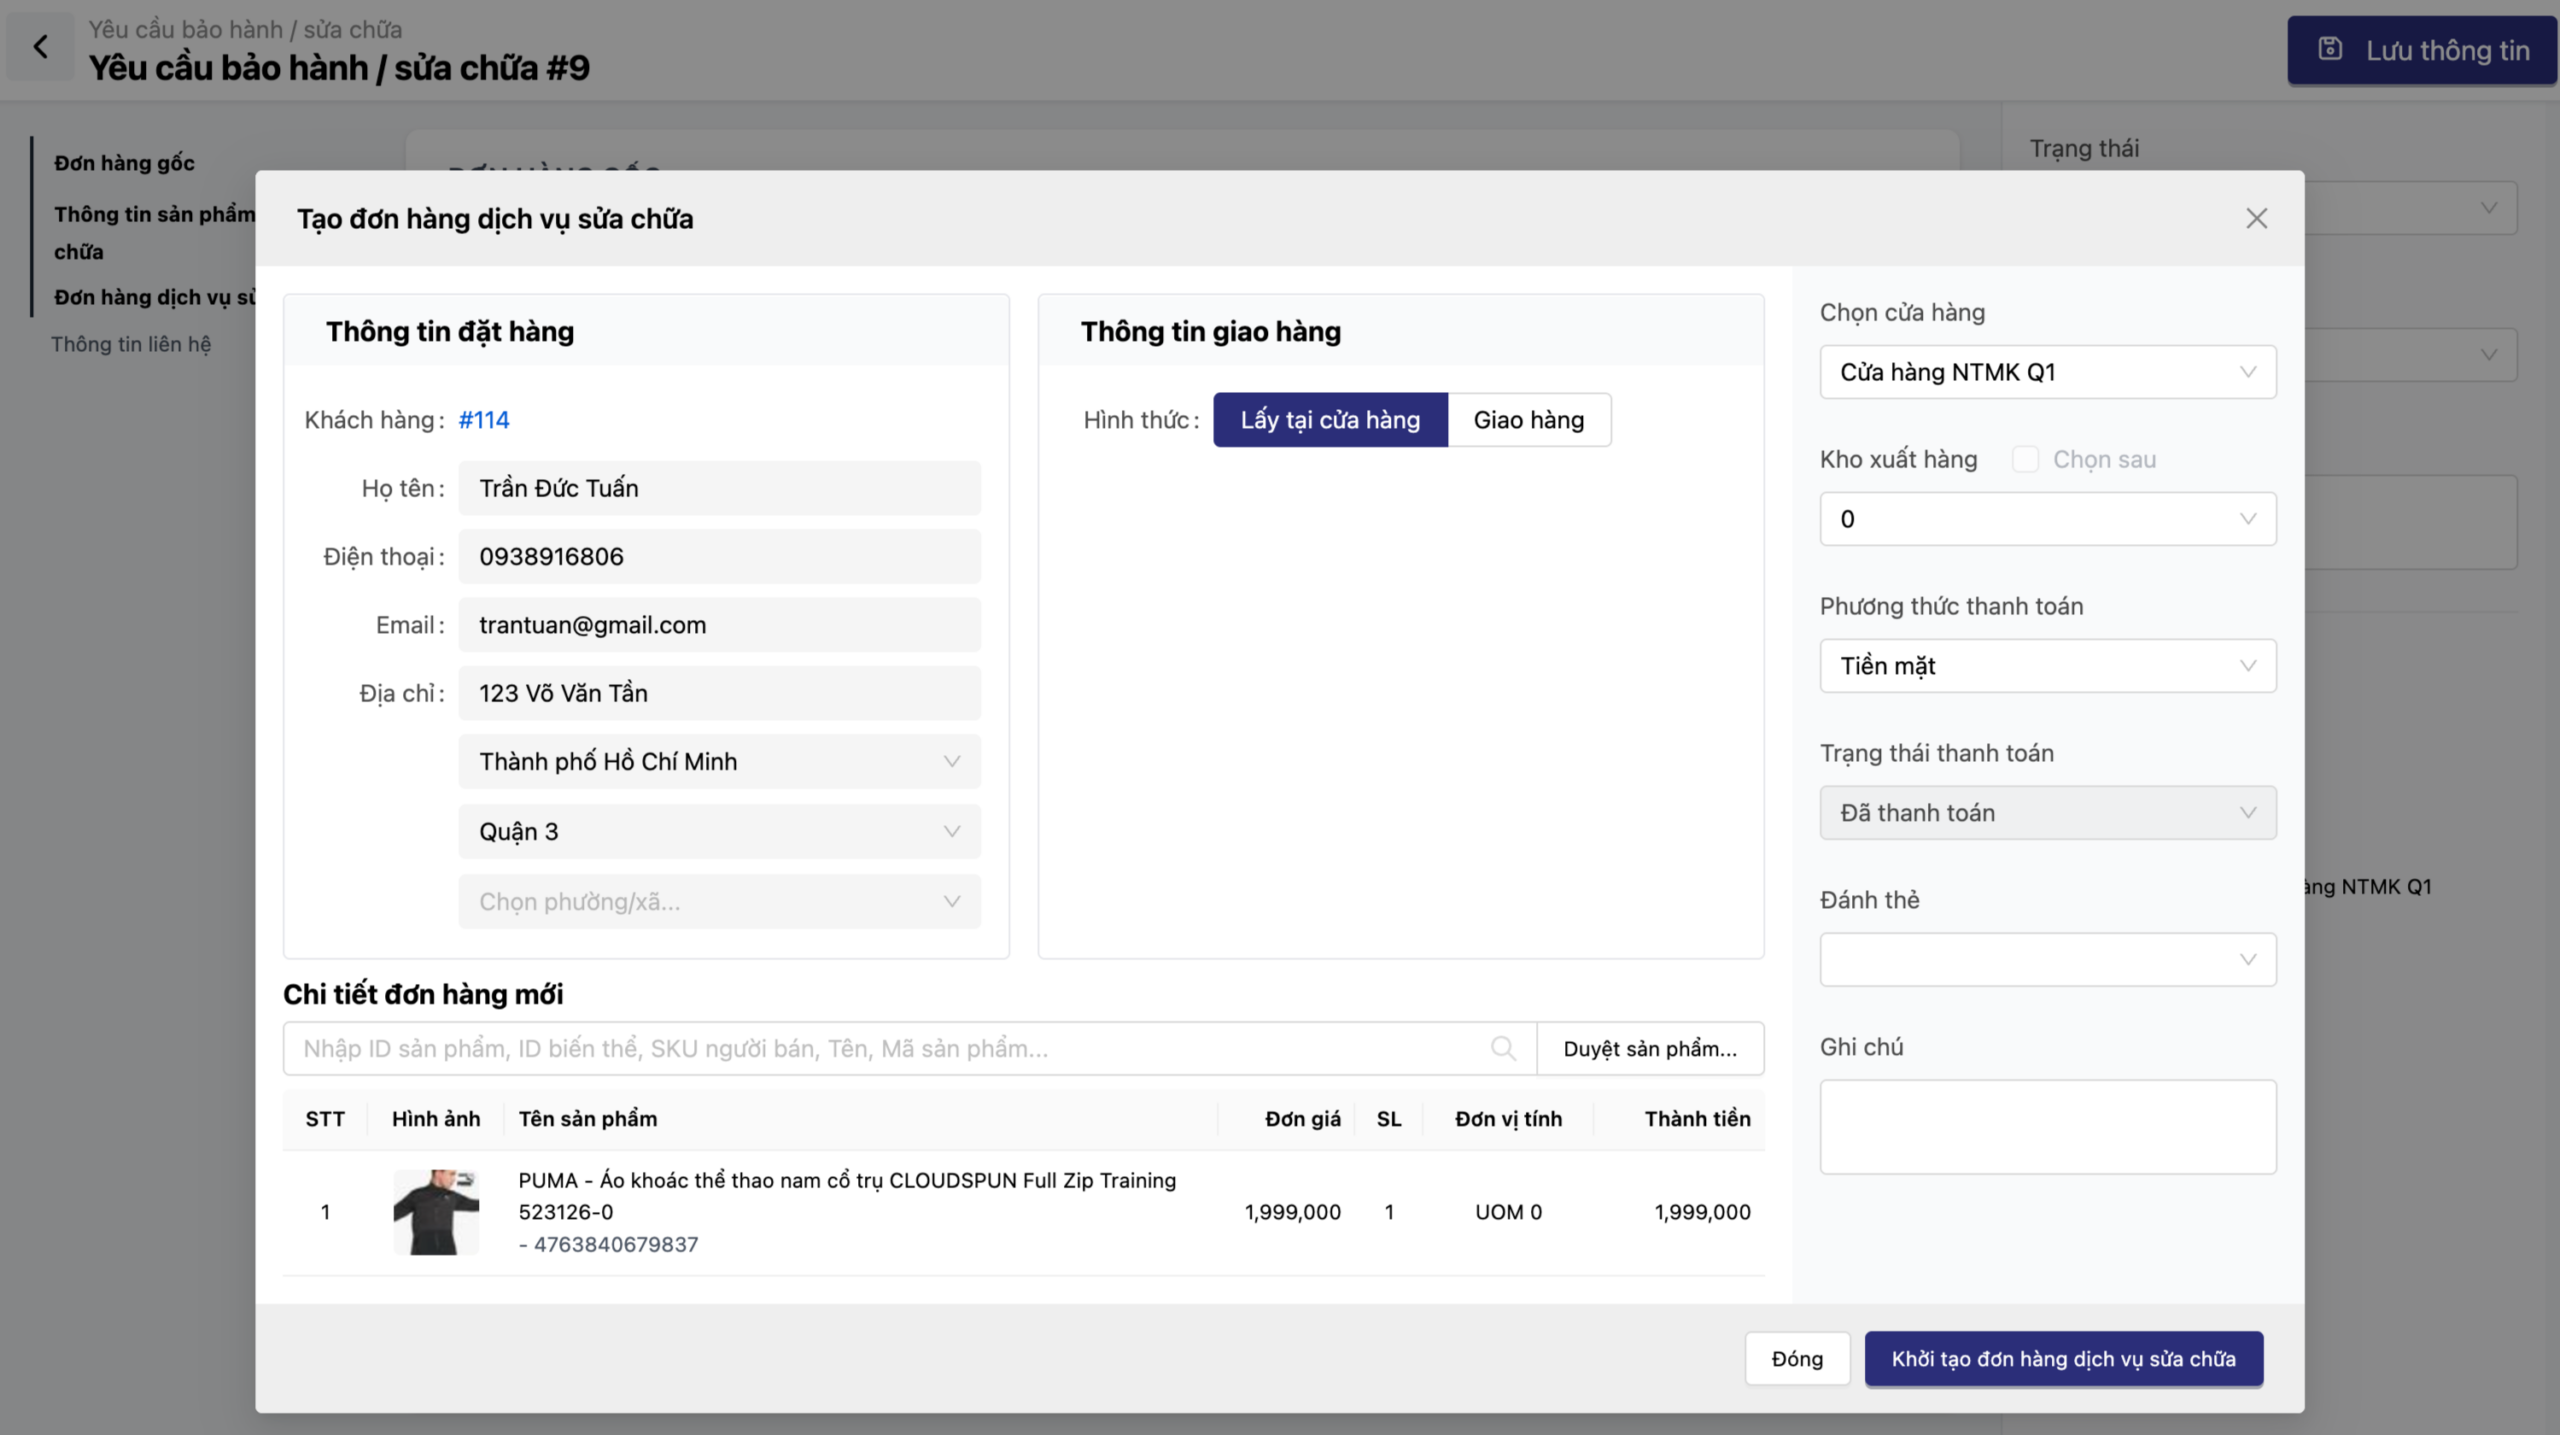This screenshot has width=2560, height=1435.
Task: Click the back arrow icon
Action: pos(40,46)
